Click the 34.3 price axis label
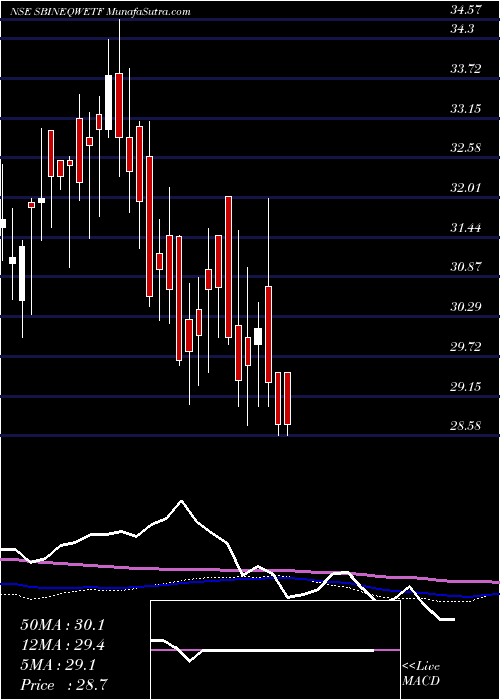500x700 pixels. (462, 29)
